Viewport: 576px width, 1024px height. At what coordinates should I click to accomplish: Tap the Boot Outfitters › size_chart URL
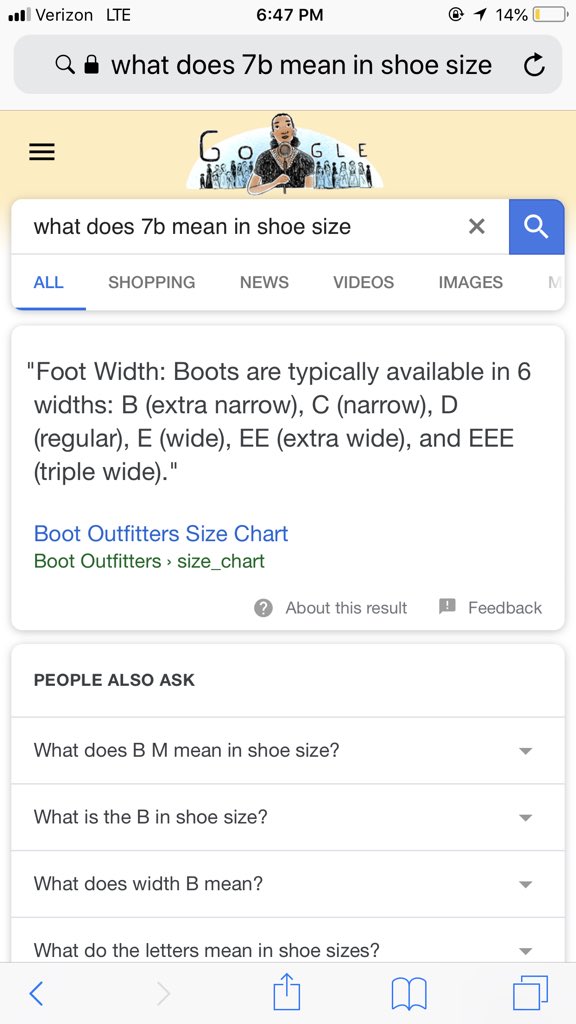tap(149, 562)
